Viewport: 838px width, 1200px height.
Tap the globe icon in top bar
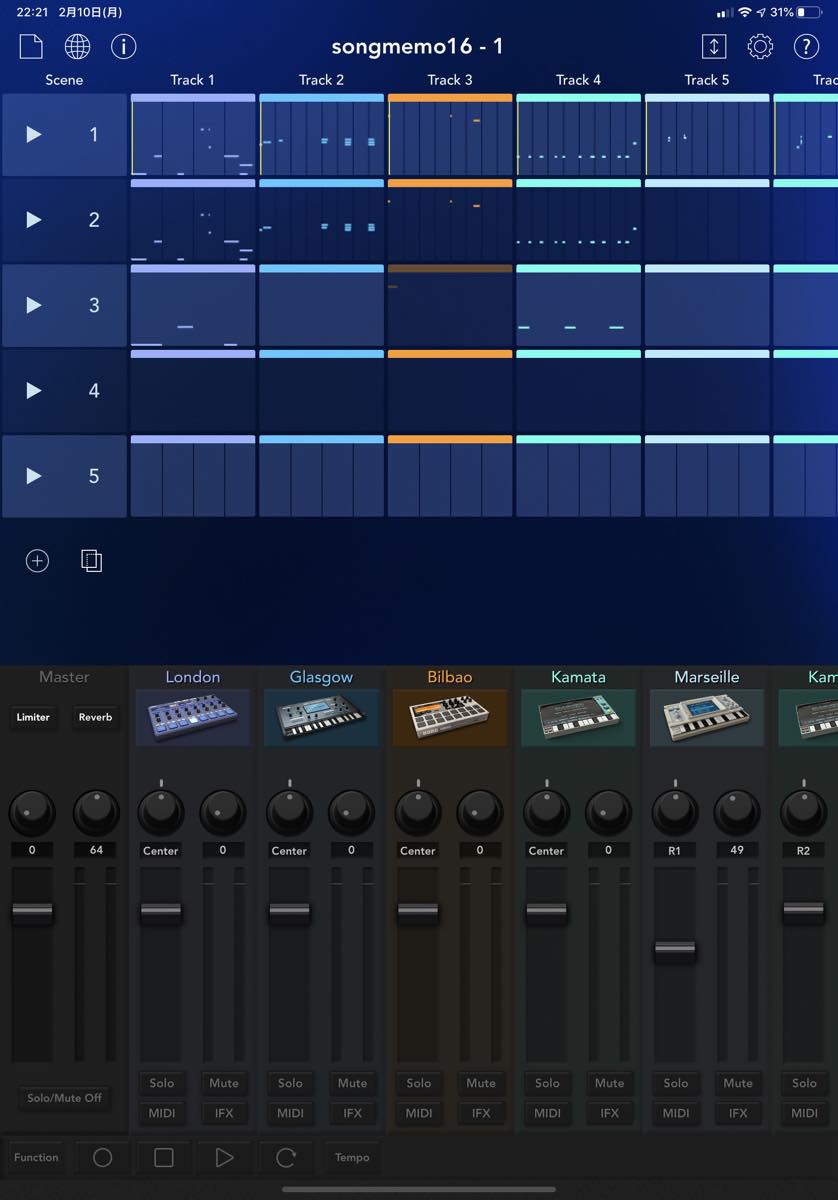(x=77, y=46)
